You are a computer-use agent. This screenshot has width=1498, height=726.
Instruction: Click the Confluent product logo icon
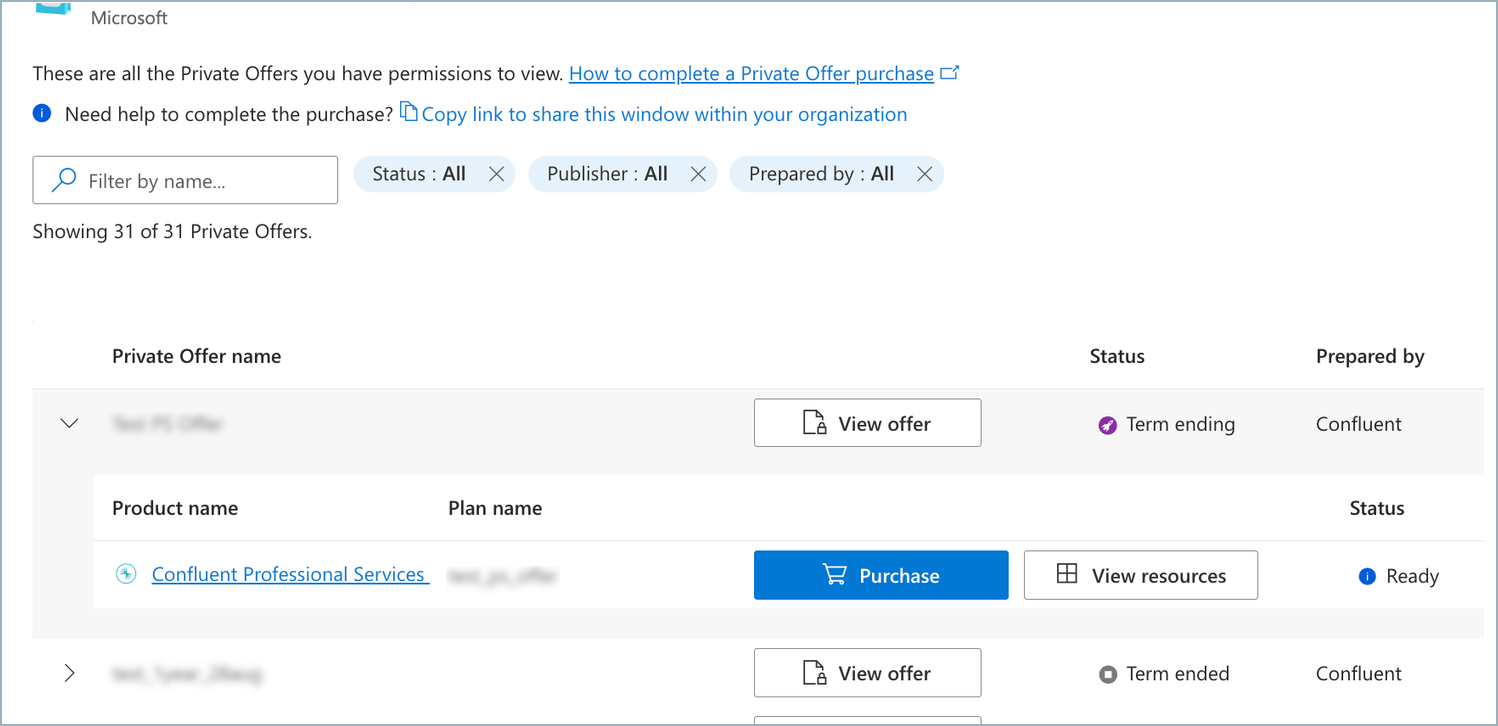point(125,574)
